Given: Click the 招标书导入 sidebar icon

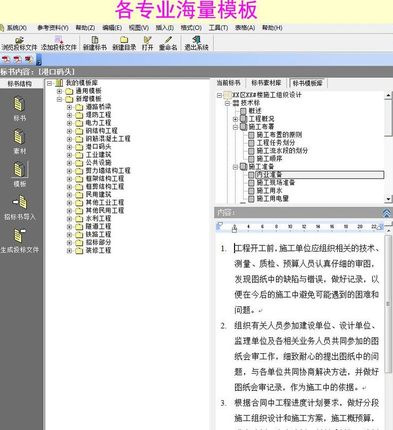Looking at the screenshot, I should (x=20, y=202).
